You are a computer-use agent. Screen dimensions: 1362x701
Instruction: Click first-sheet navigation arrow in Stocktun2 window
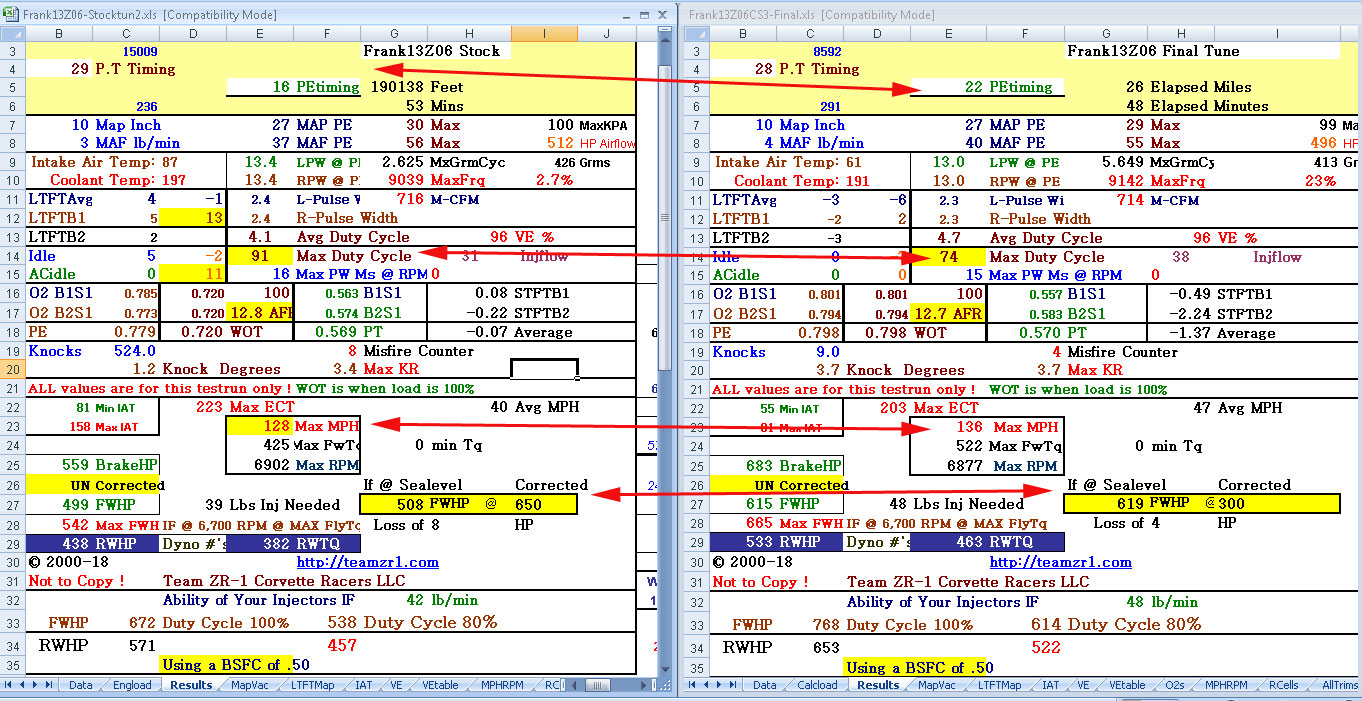click(8, 685)
